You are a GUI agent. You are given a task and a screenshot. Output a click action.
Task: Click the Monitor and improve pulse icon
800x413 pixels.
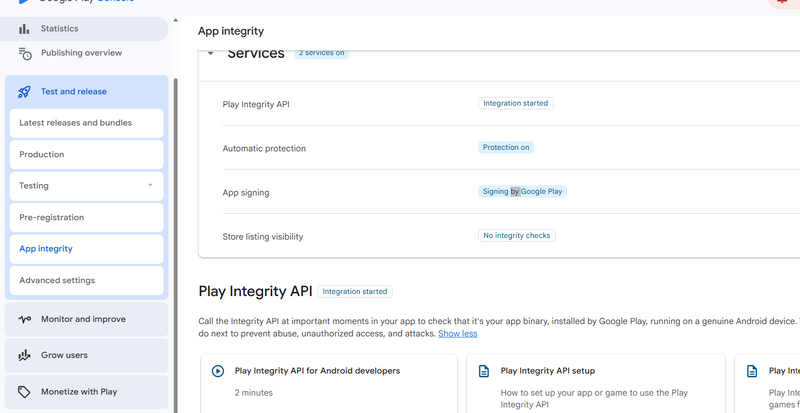[24, 319]
